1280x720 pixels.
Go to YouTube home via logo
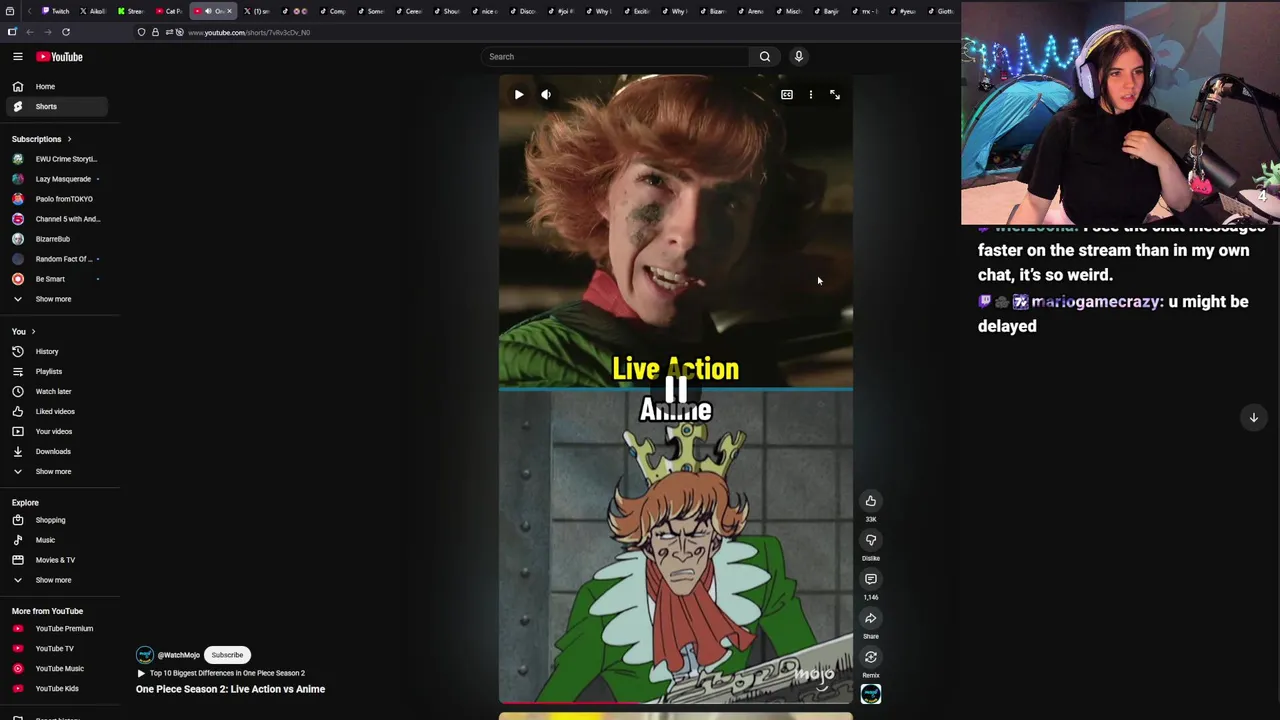pyautogui.click(x=60, y=57)
